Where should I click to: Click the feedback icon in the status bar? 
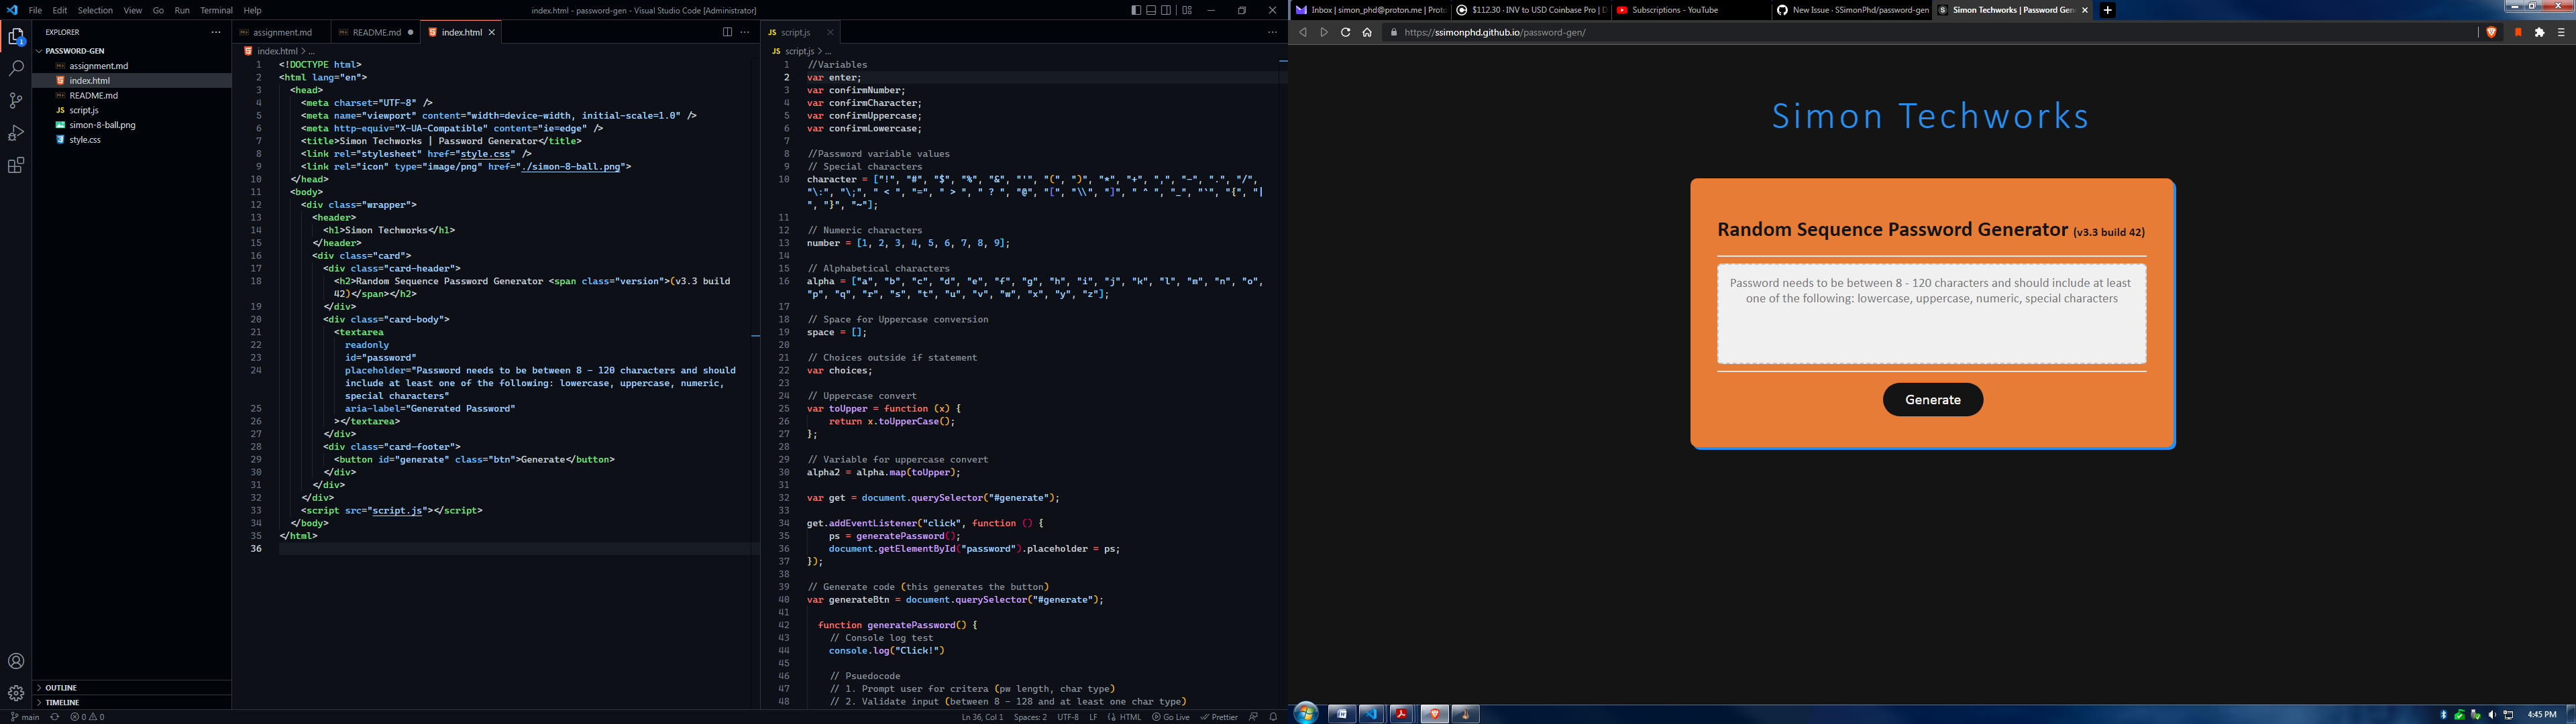point(1253,717)
